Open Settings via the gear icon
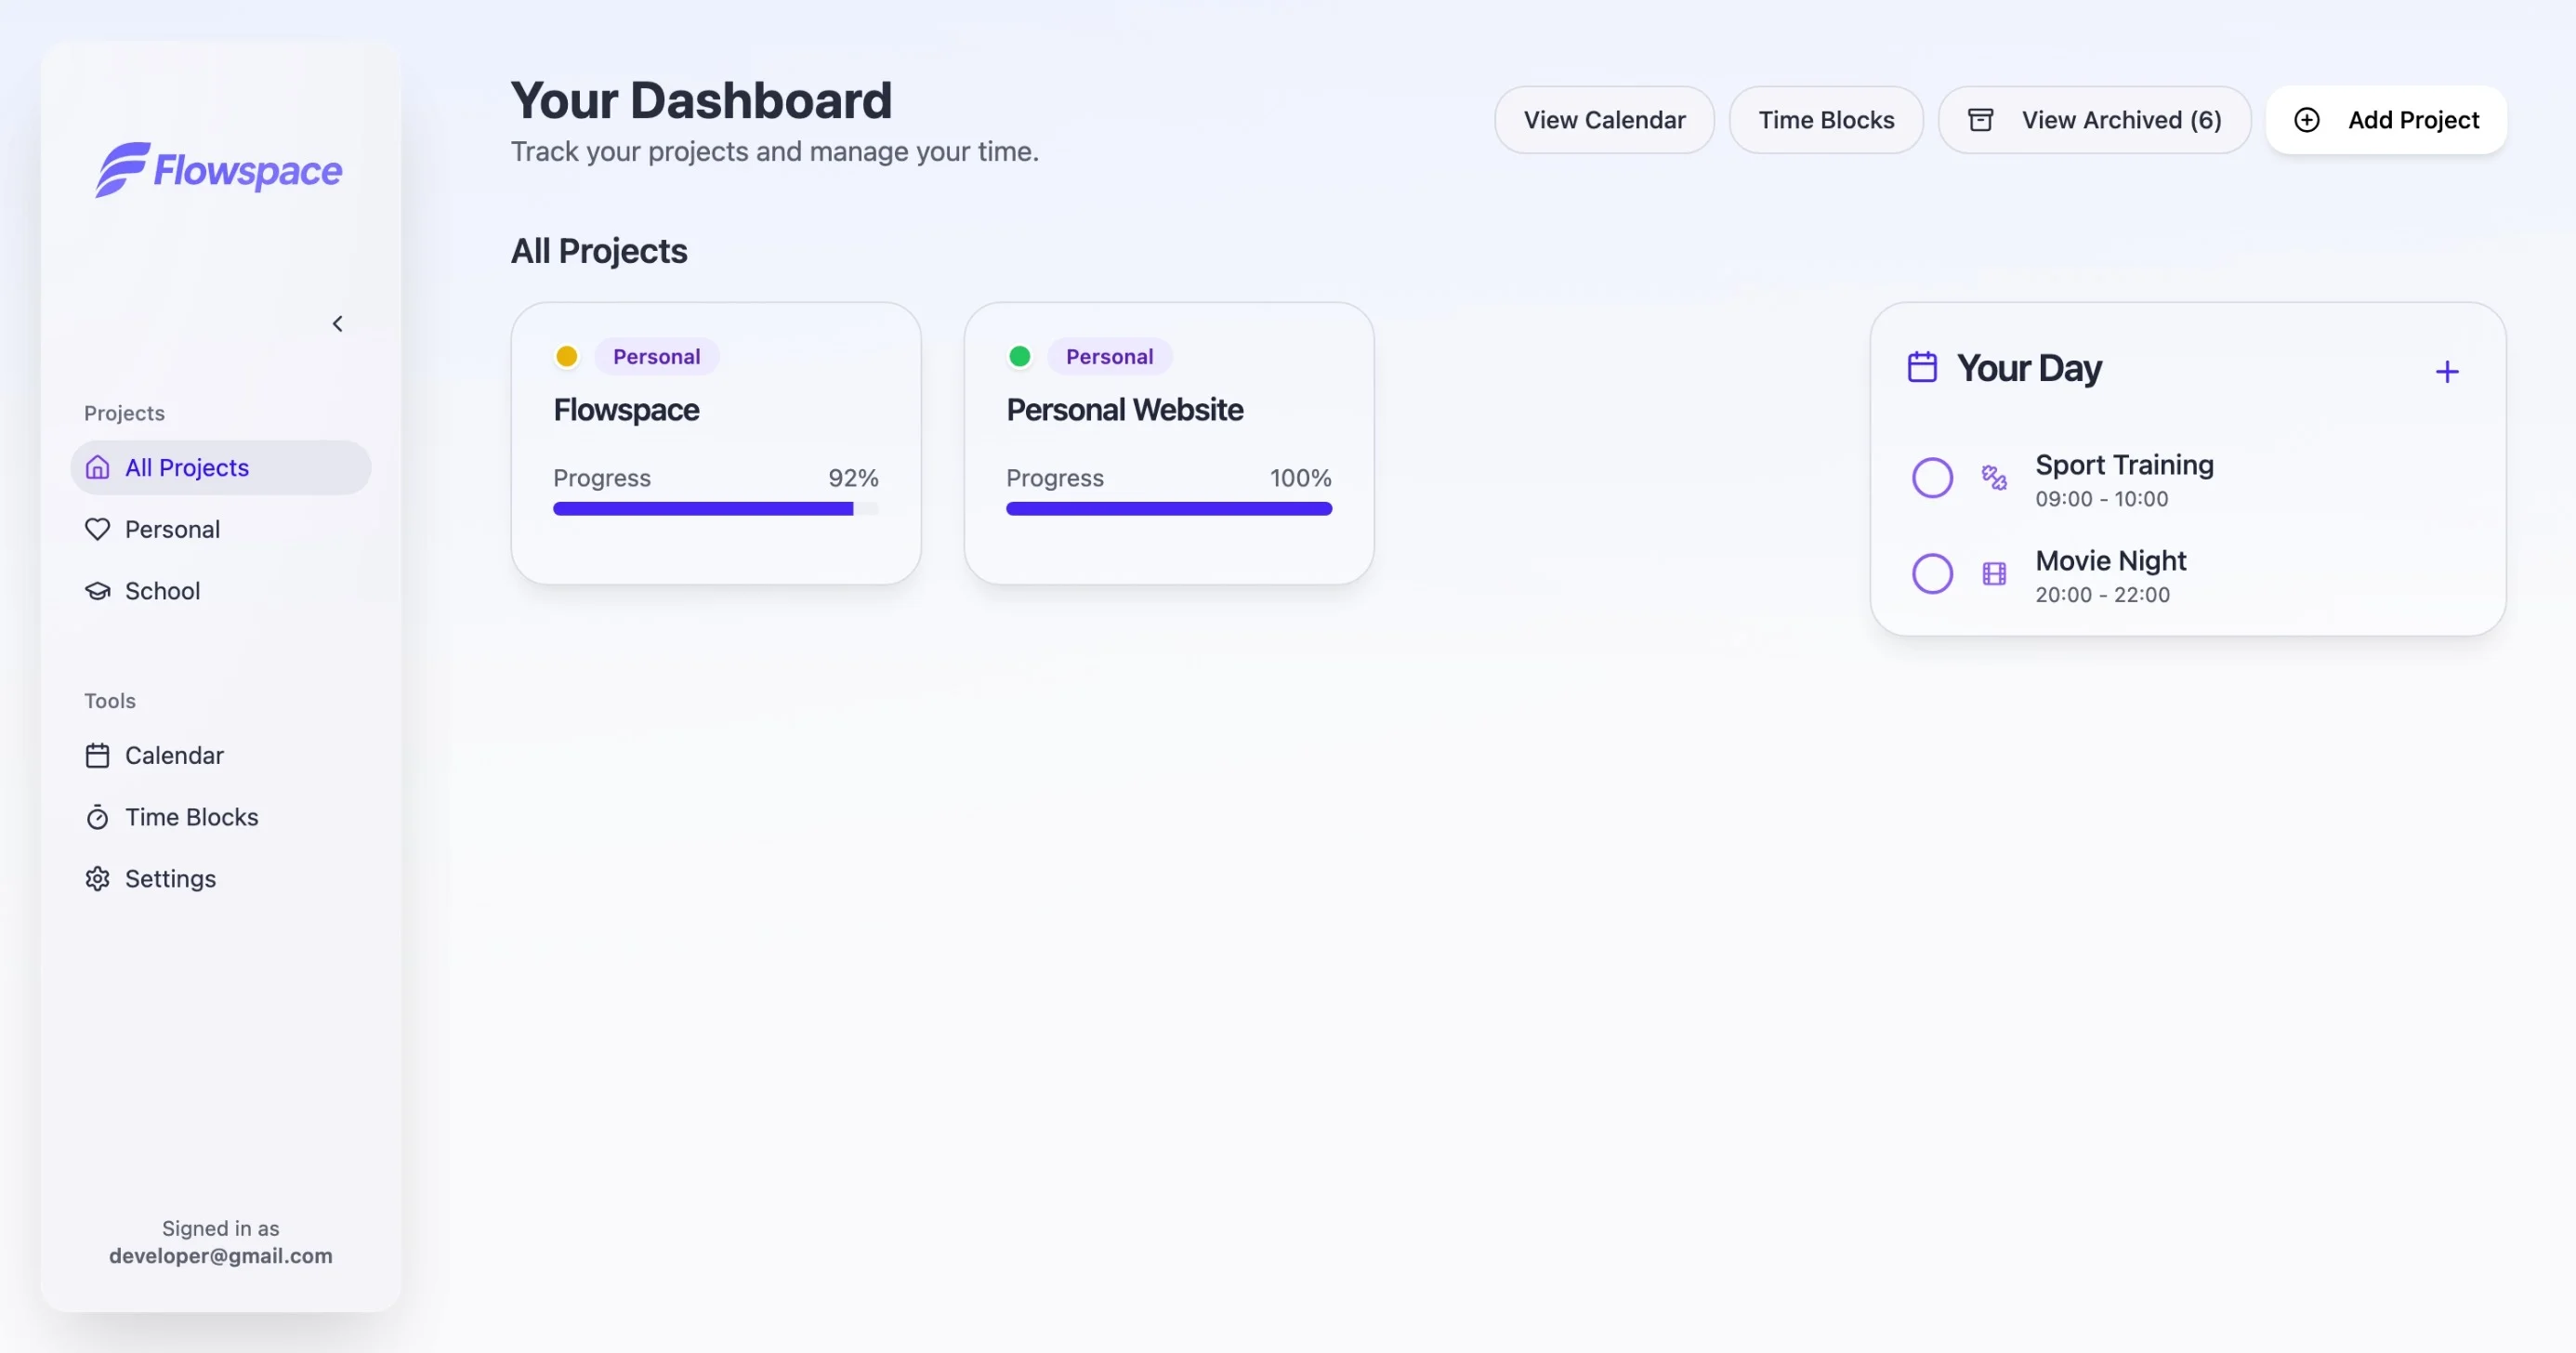The width and height of the screenshot is (2576, 1353). (97, 879)
